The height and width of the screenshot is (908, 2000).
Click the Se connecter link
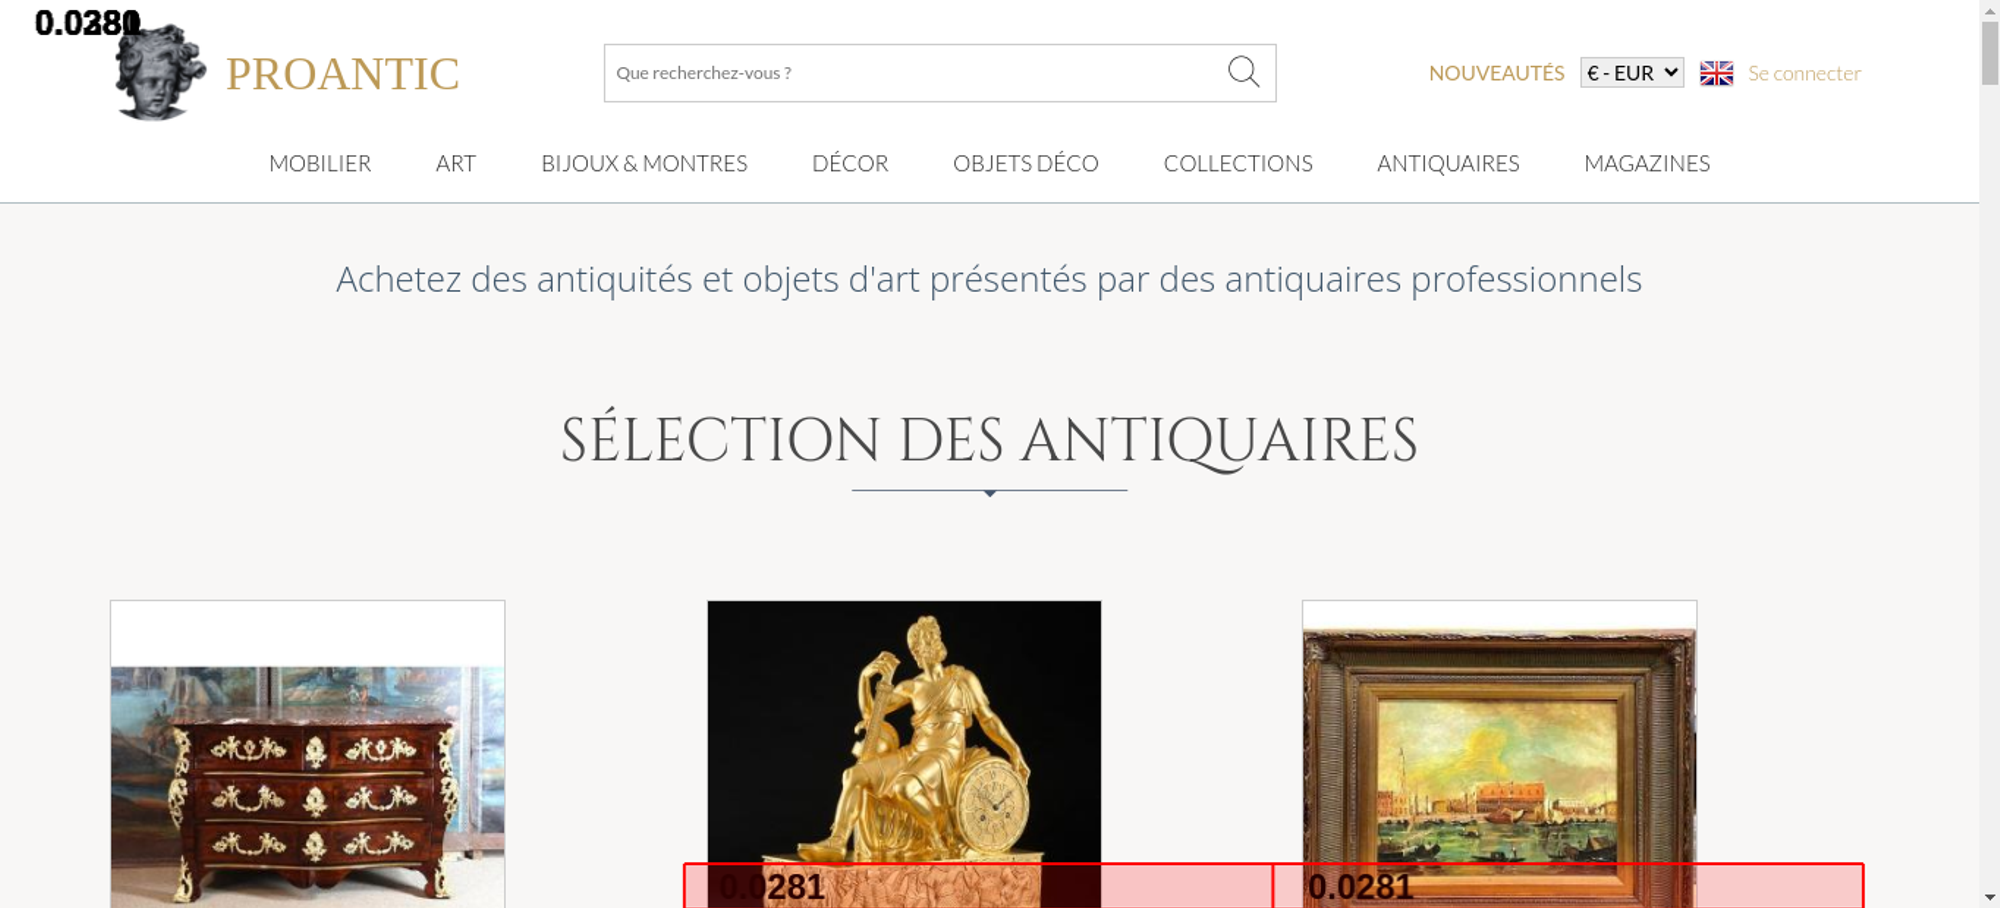click(1804, 73)
